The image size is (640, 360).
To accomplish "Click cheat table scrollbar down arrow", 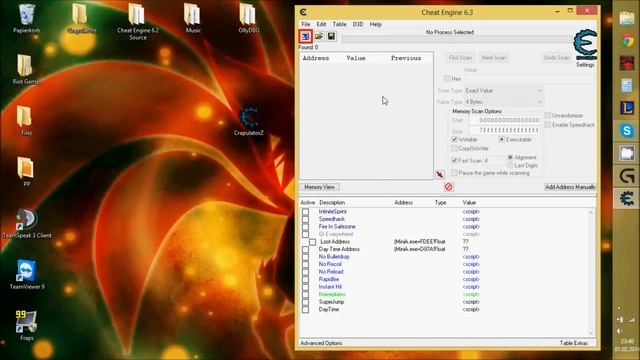I will 591,333.
